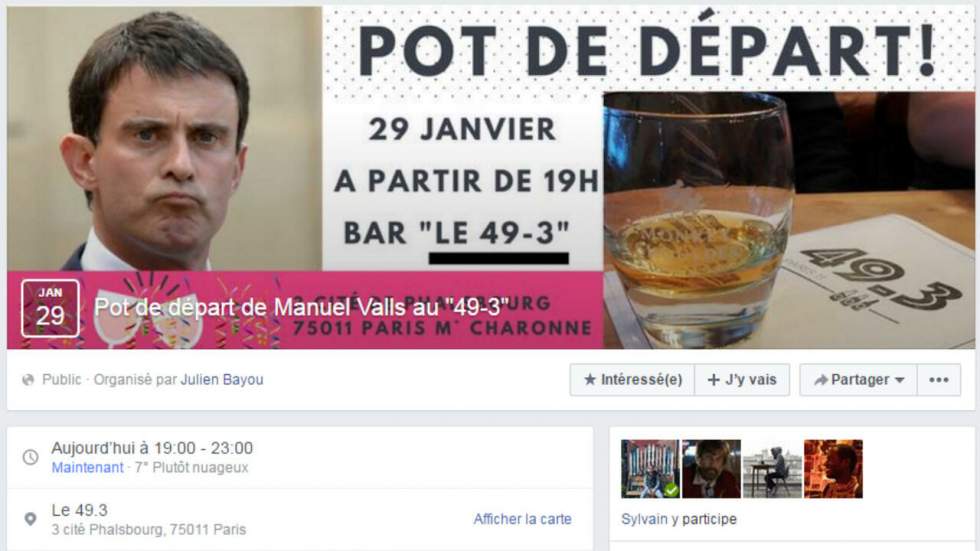Click Afficher la carte link
980x551 pixels.
point(522,519)
